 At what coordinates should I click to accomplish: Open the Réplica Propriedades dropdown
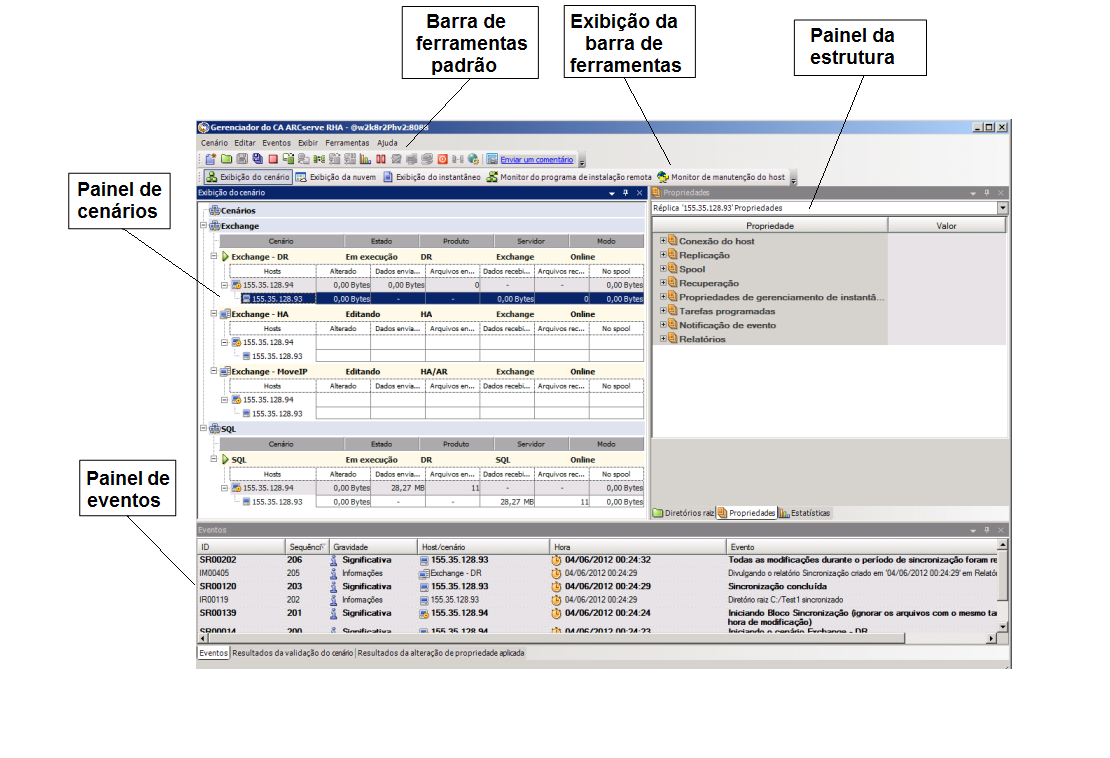click(1003, 208)
